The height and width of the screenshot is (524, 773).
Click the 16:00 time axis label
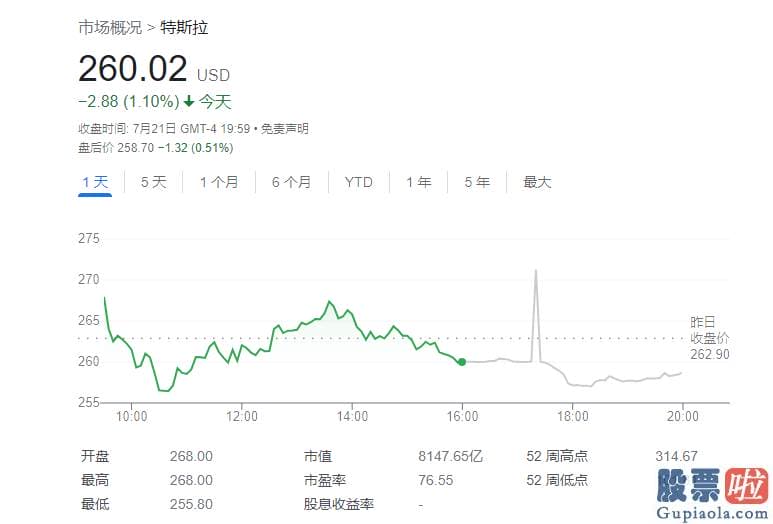coord(462,417)
